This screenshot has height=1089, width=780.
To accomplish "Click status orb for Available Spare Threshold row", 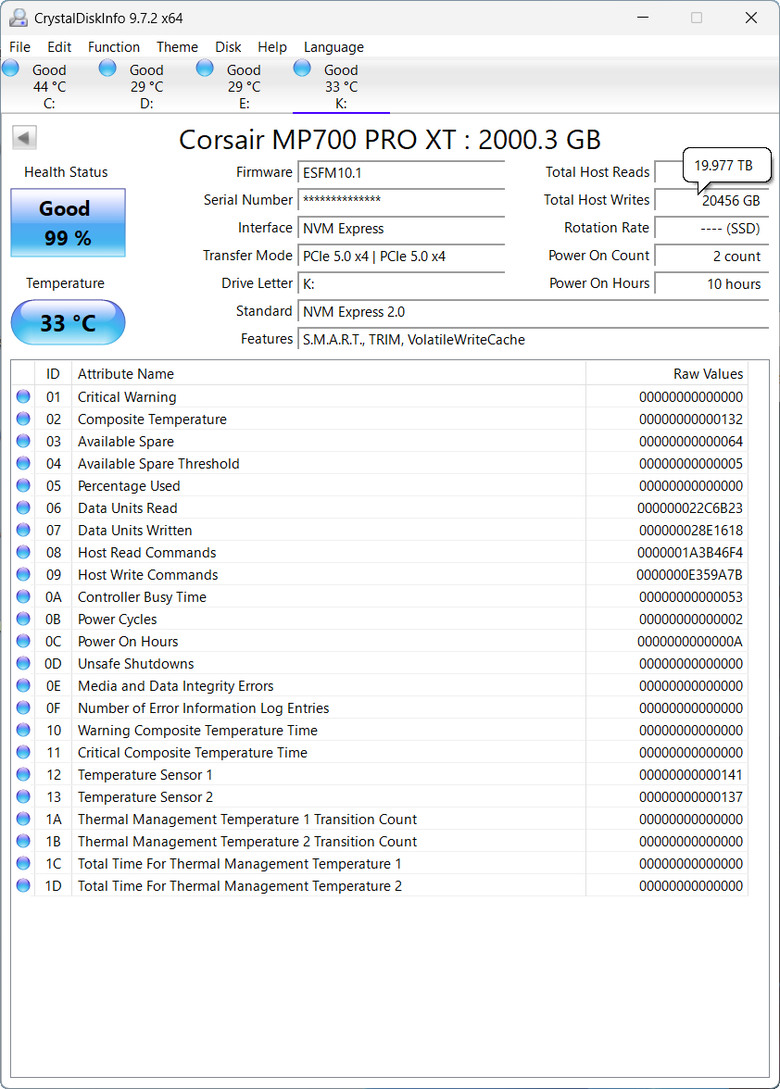I will pyautogui.click(x=24, y=463).
